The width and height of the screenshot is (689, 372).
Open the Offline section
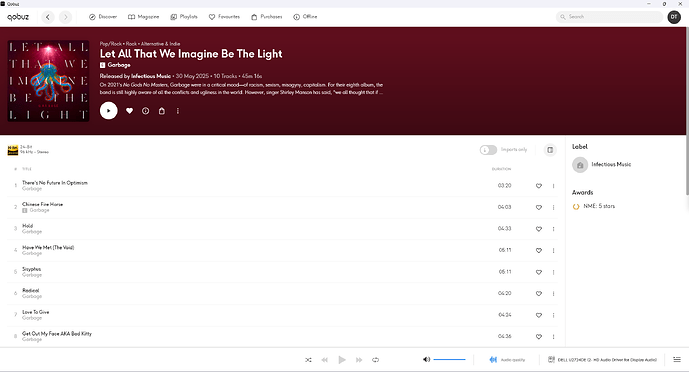click(305, 17)
